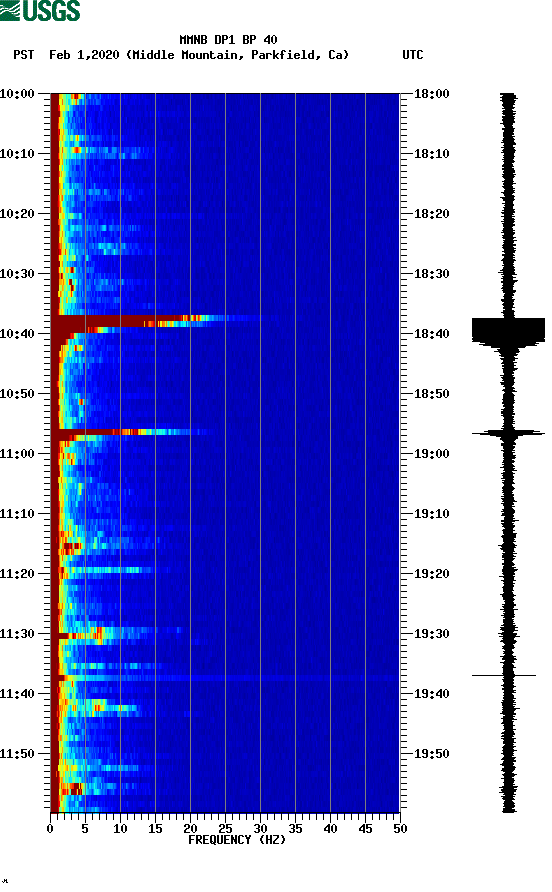
Task: Click the '45' frequency axis tick label
Action: tap(365, 829)
